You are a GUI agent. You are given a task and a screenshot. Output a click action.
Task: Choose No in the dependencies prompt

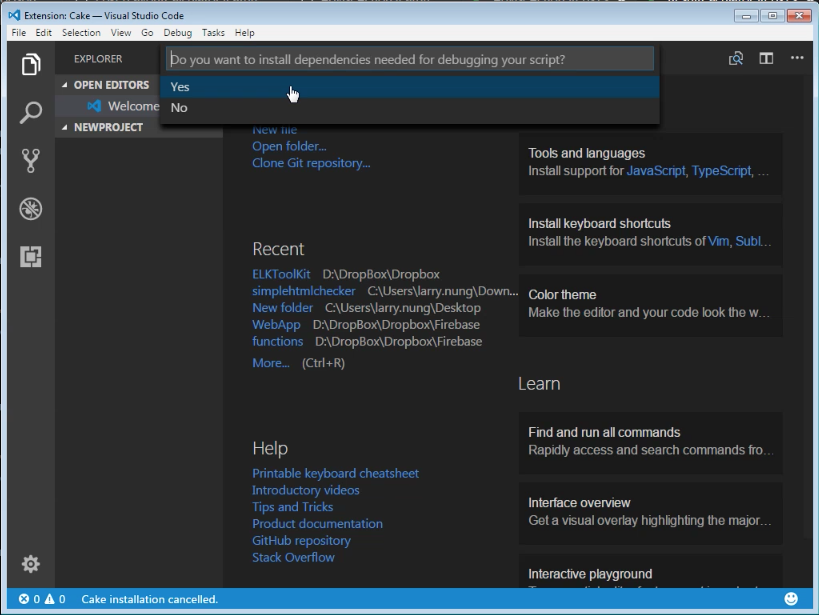pos(410,108)
